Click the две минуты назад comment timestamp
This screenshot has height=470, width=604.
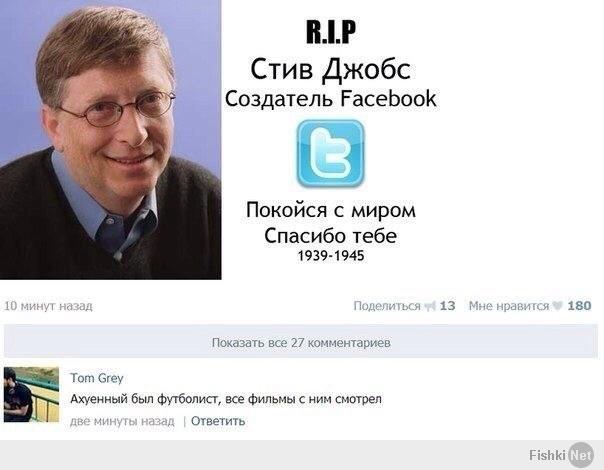point(122,421)
